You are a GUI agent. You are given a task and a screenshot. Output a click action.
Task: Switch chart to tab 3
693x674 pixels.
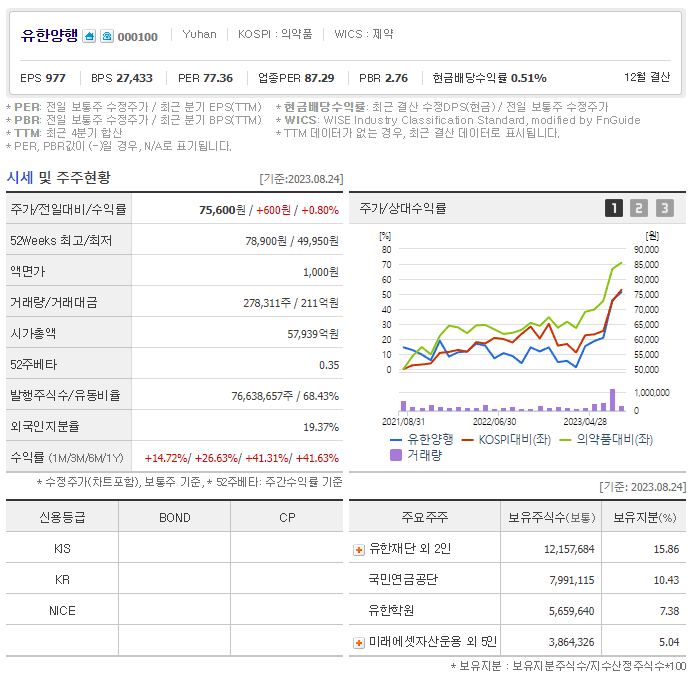665,208
